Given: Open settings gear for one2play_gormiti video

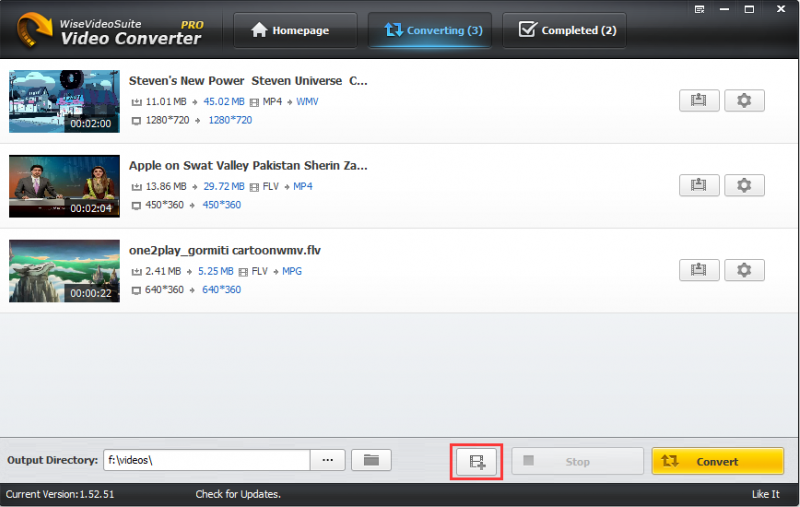Looking at the screenshot, I should point(744,270).
